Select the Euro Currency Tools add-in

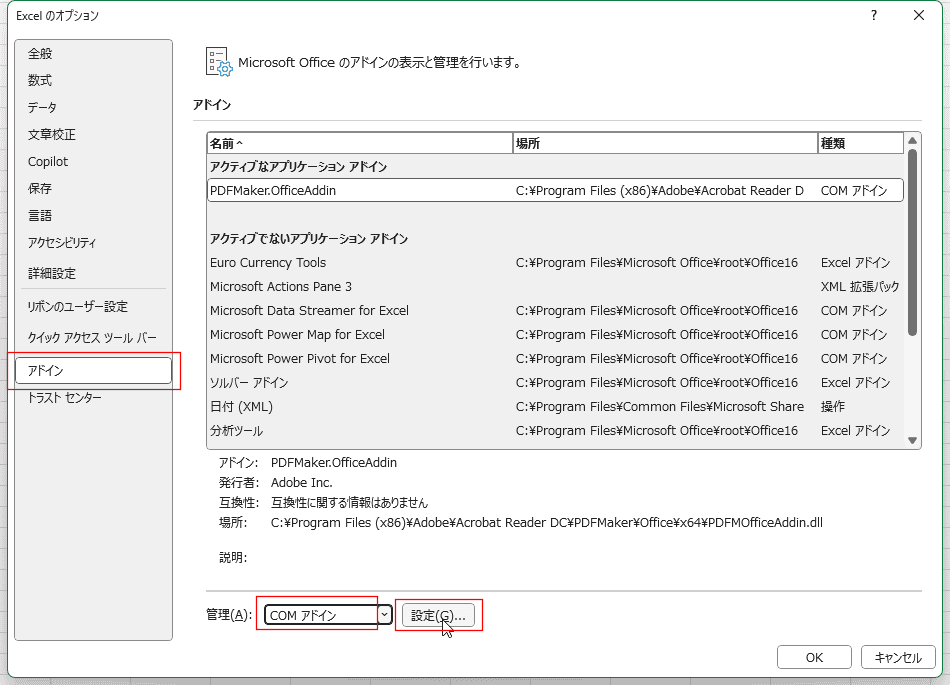268,263
